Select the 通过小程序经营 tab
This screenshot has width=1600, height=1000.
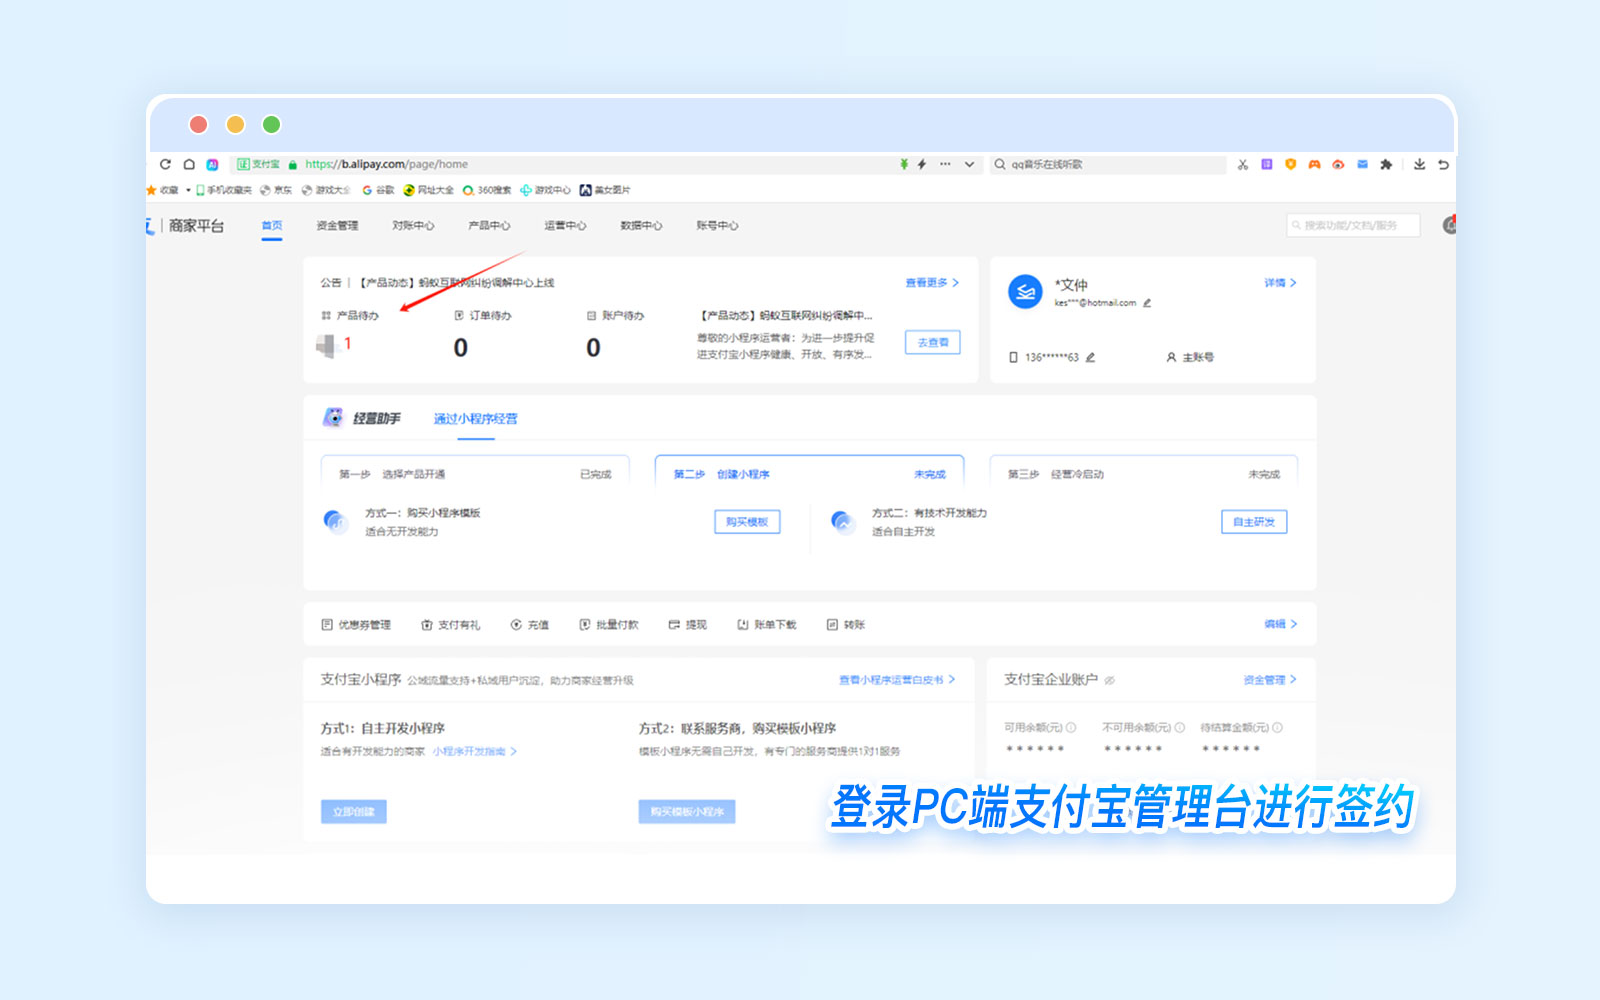(475, 419)
